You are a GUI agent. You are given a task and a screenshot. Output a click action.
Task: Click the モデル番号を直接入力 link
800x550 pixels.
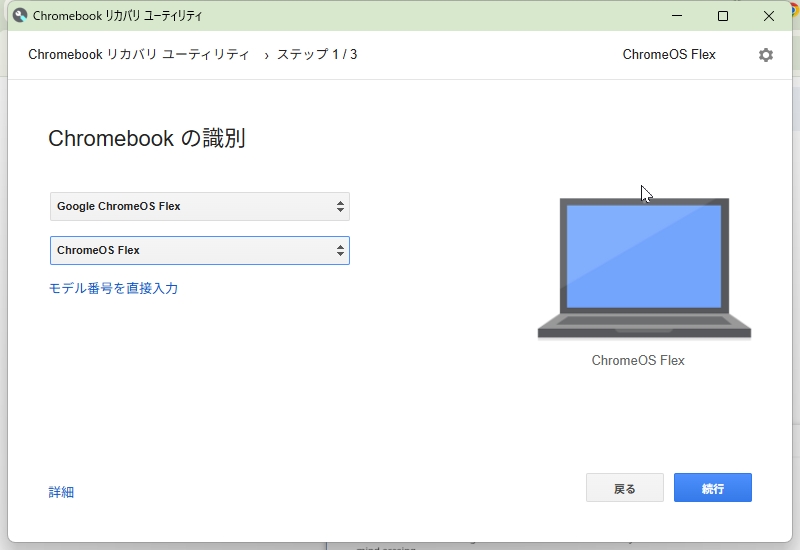[113, 288]
